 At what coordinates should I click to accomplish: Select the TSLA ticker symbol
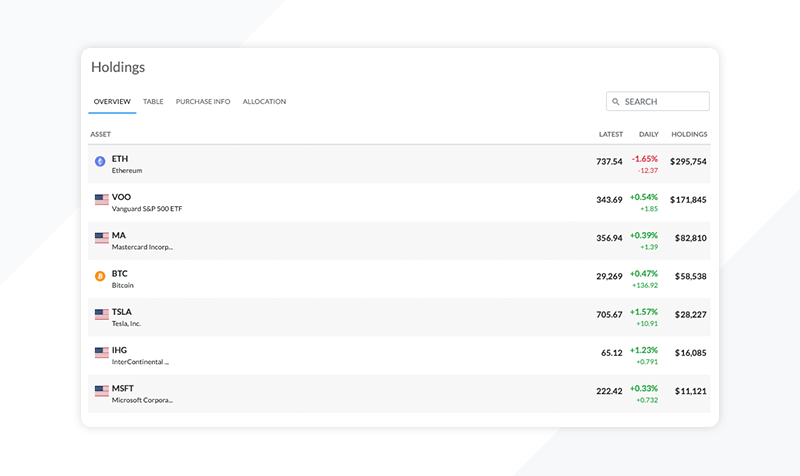122,312
